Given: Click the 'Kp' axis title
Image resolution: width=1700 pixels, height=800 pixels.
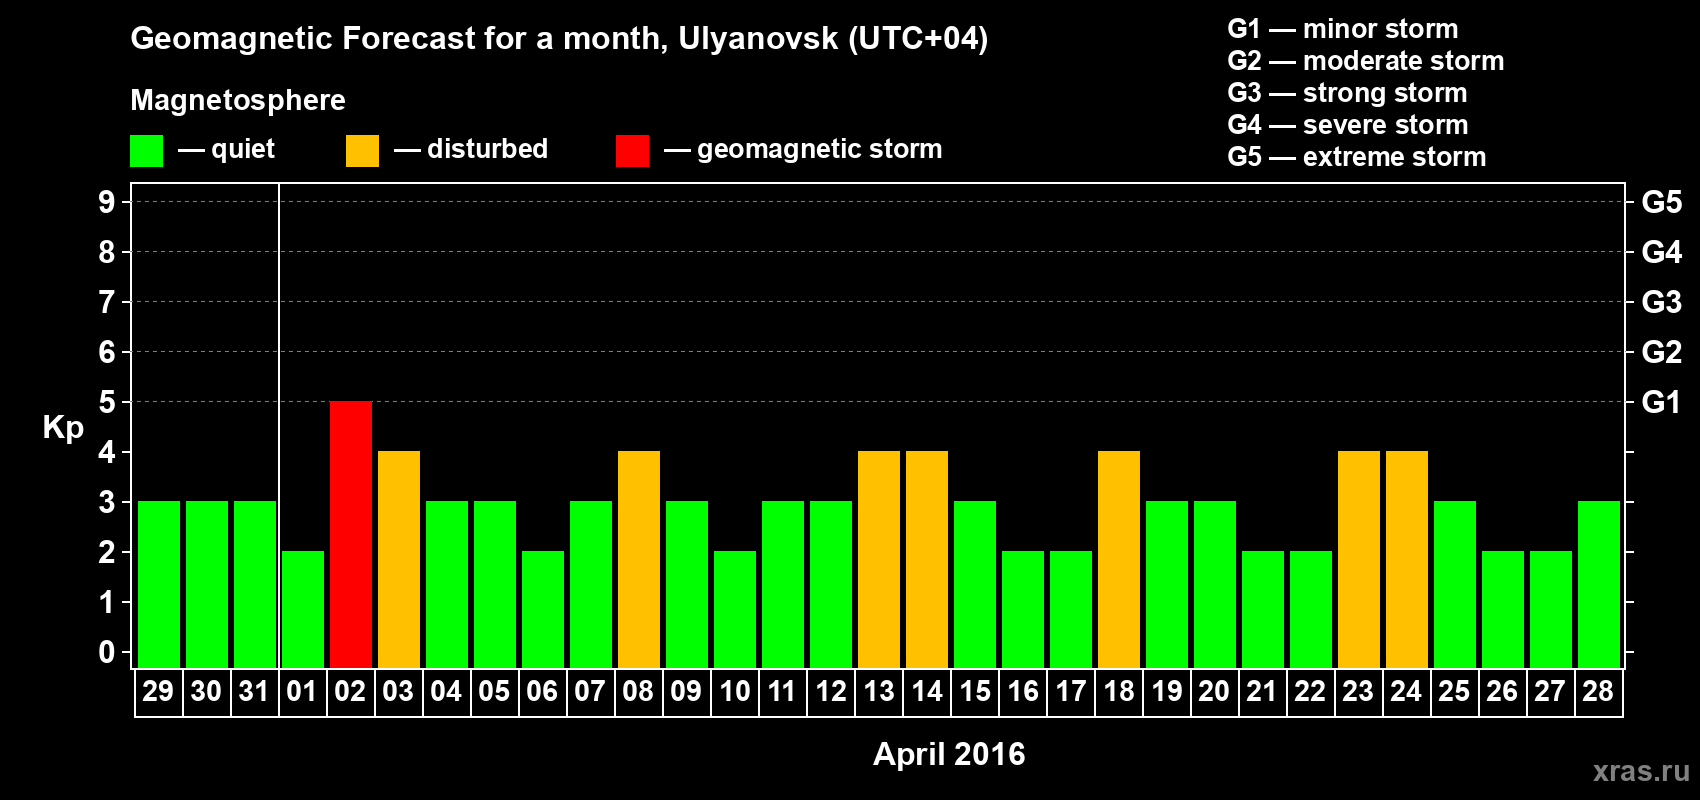Looking at the screenshot, I should [x=63, y=428].
